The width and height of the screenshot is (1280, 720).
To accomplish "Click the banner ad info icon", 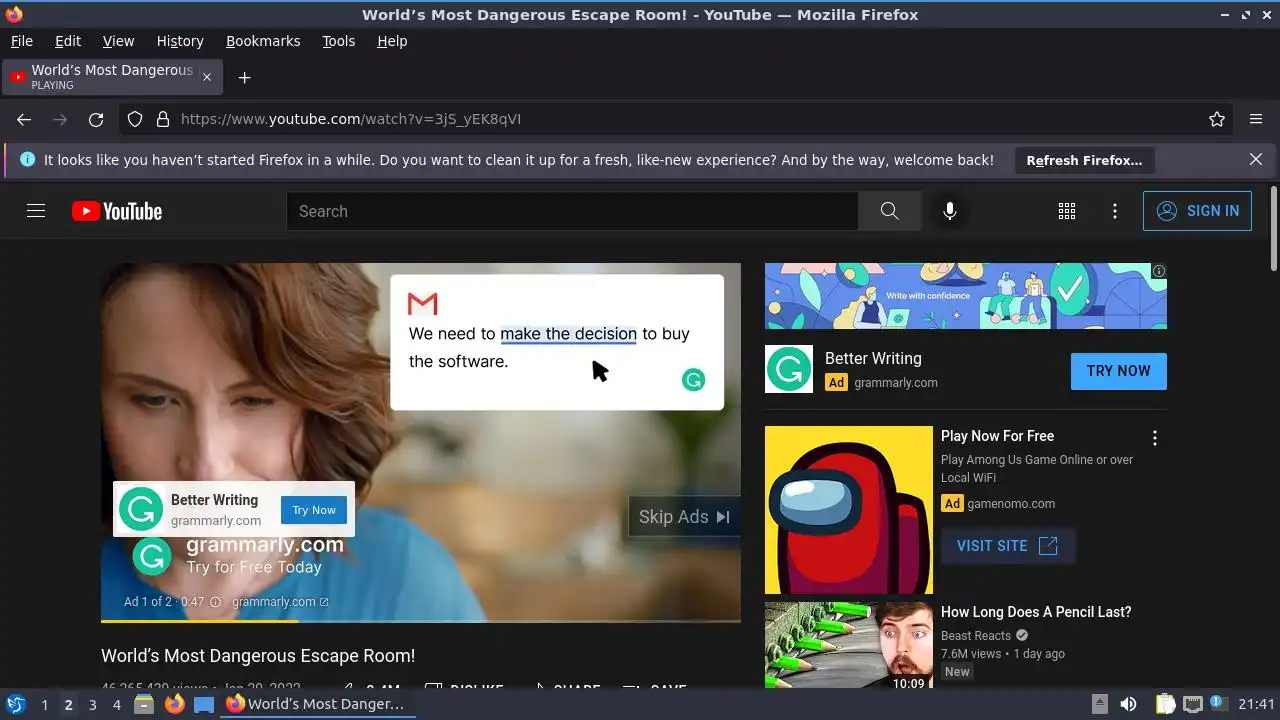I will [x=1159, y=271].
